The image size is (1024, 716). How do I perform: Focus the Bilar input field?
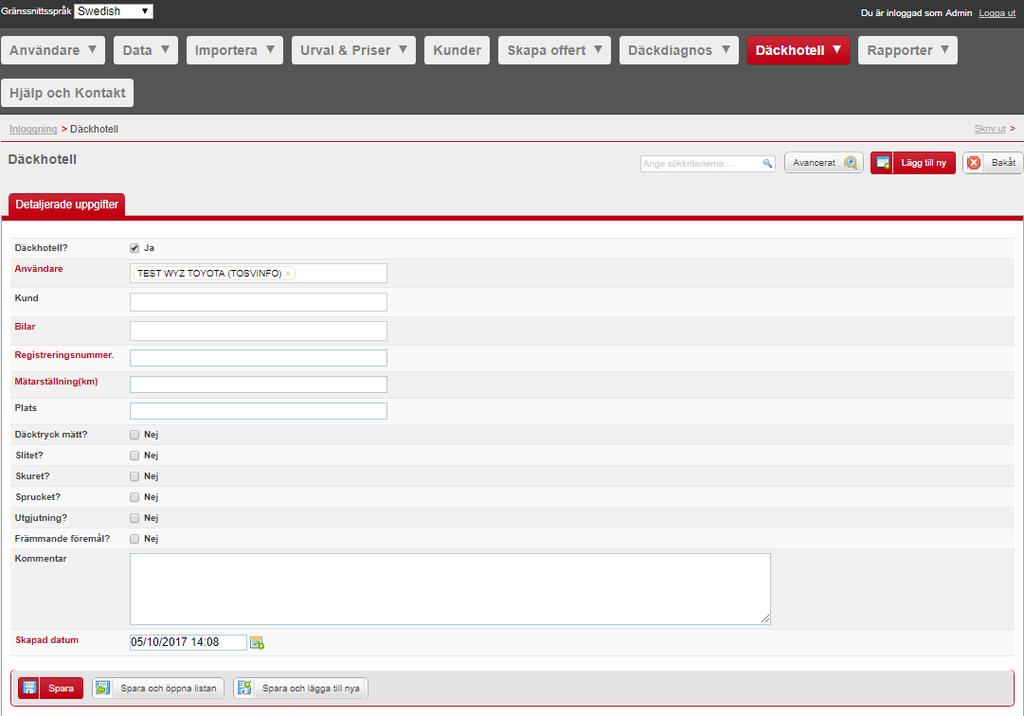[258, 331]
